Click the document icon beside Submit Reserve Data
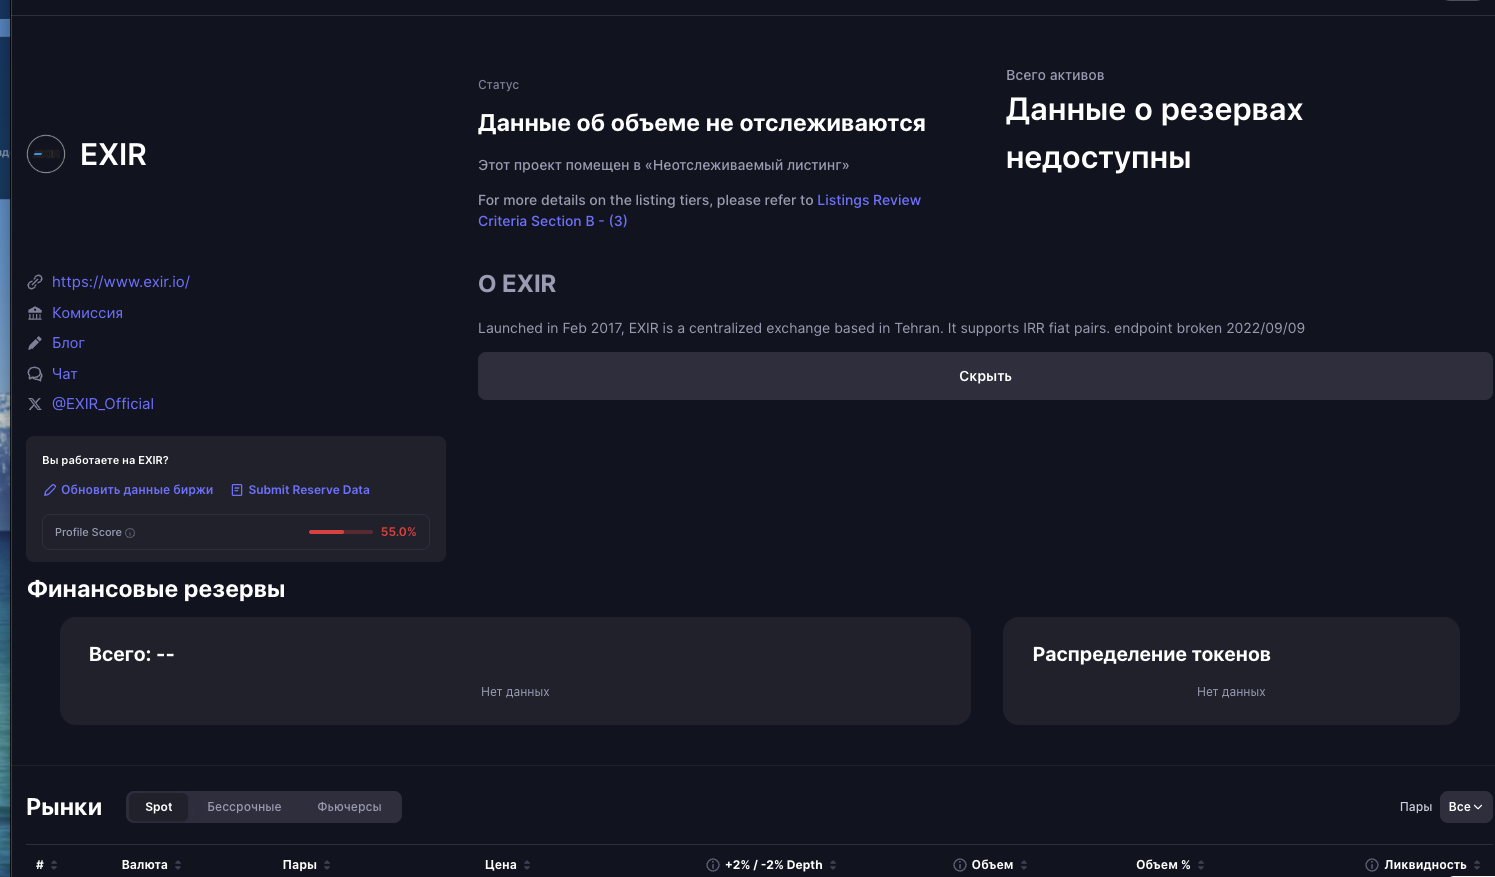 coord(237,490)
